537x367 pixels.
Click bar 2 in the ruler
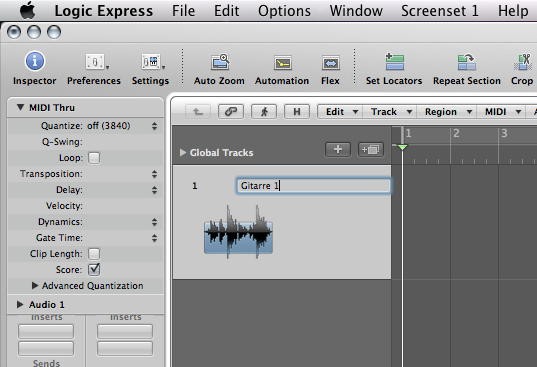tap(456, 133)
